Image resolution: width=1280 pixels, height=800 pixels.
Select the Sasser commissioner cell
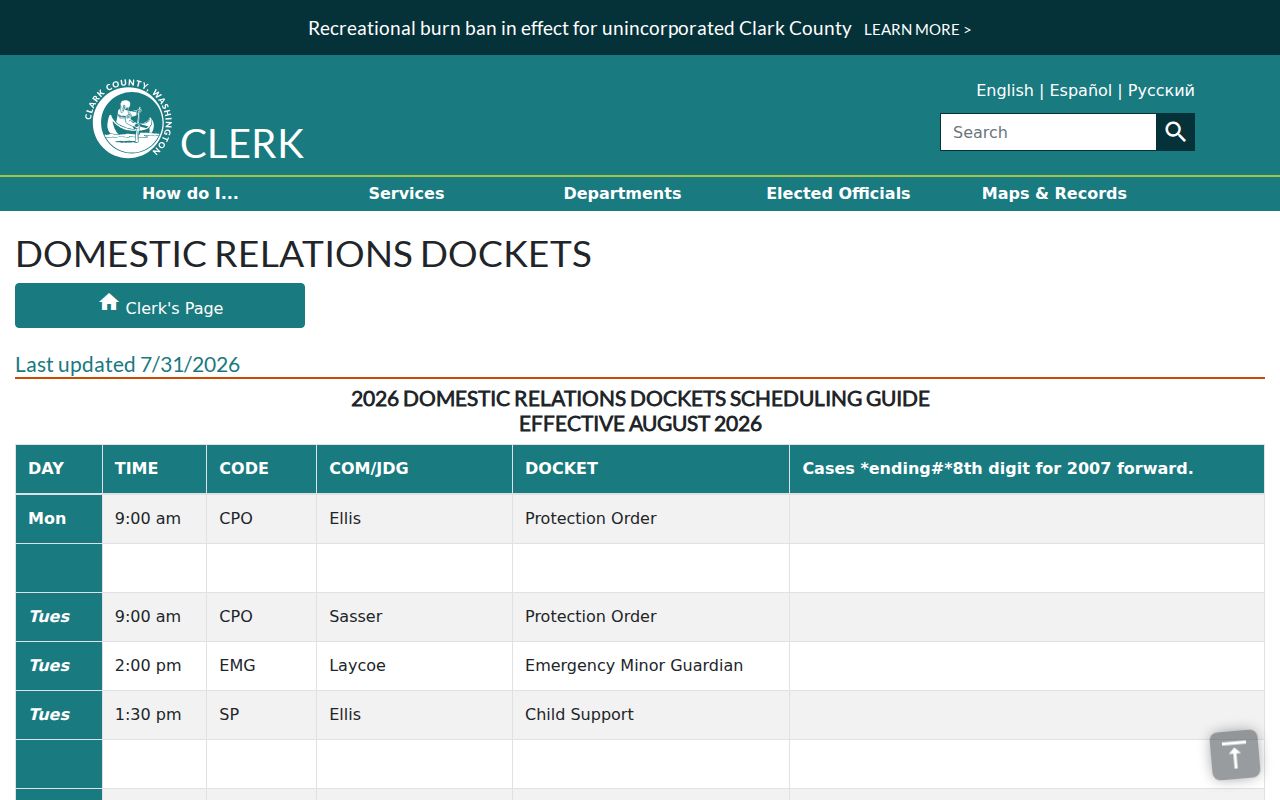point(414,617)
